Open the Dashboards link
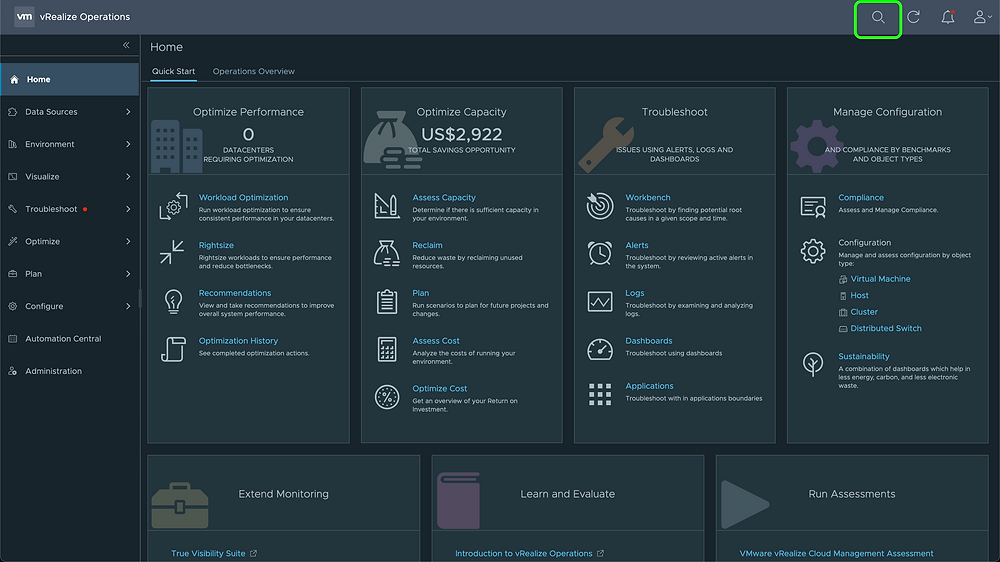The width and height of the screenshot is (1000, 562). 649,341
